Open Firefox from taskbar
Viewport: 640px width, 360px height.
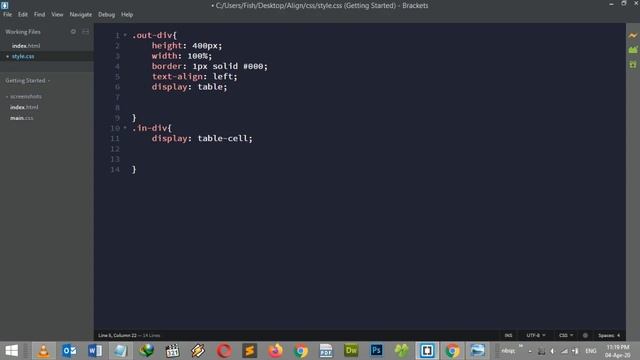[x=276, y=351]
